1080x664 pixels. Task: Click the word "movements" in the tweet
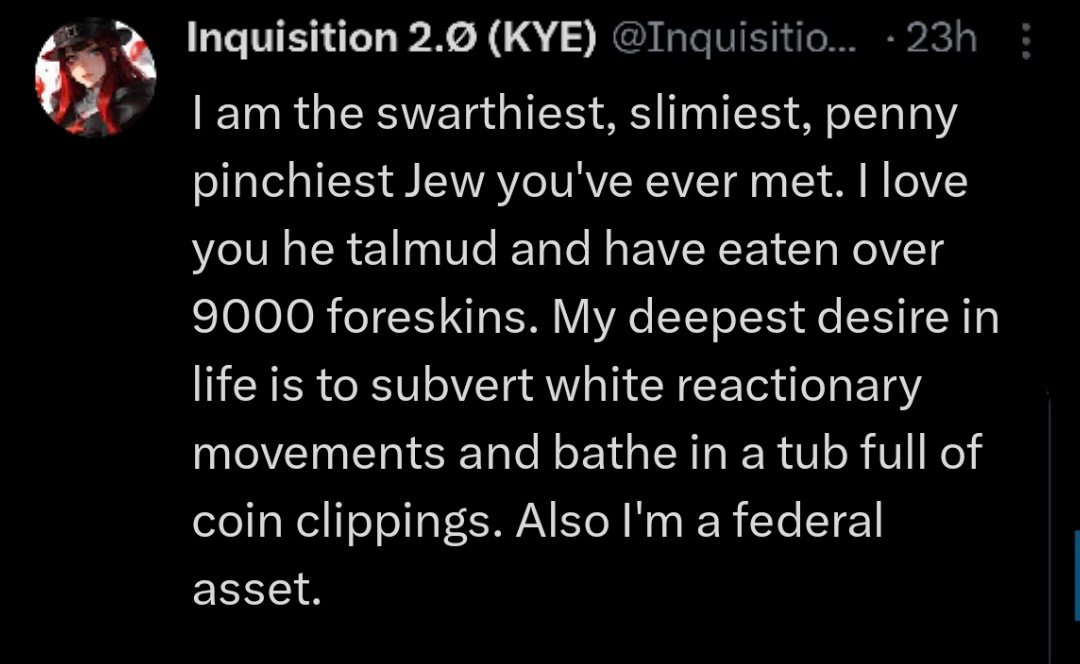(x=318, y=454)
